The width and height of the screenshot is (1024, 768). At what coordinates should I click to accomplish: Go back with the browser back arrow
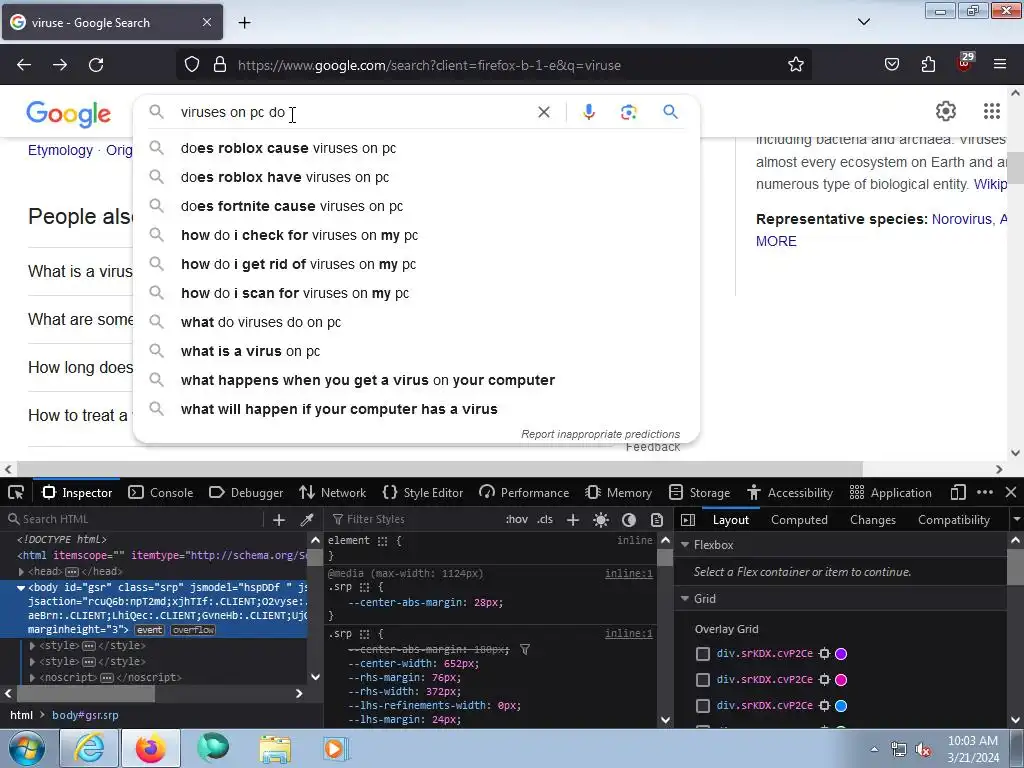pos(24,65)
